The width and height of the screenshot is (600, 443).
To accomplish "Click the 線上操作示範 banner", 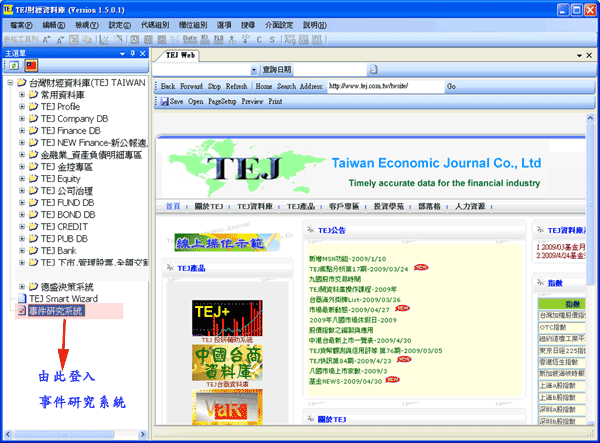I will (227, 243).
